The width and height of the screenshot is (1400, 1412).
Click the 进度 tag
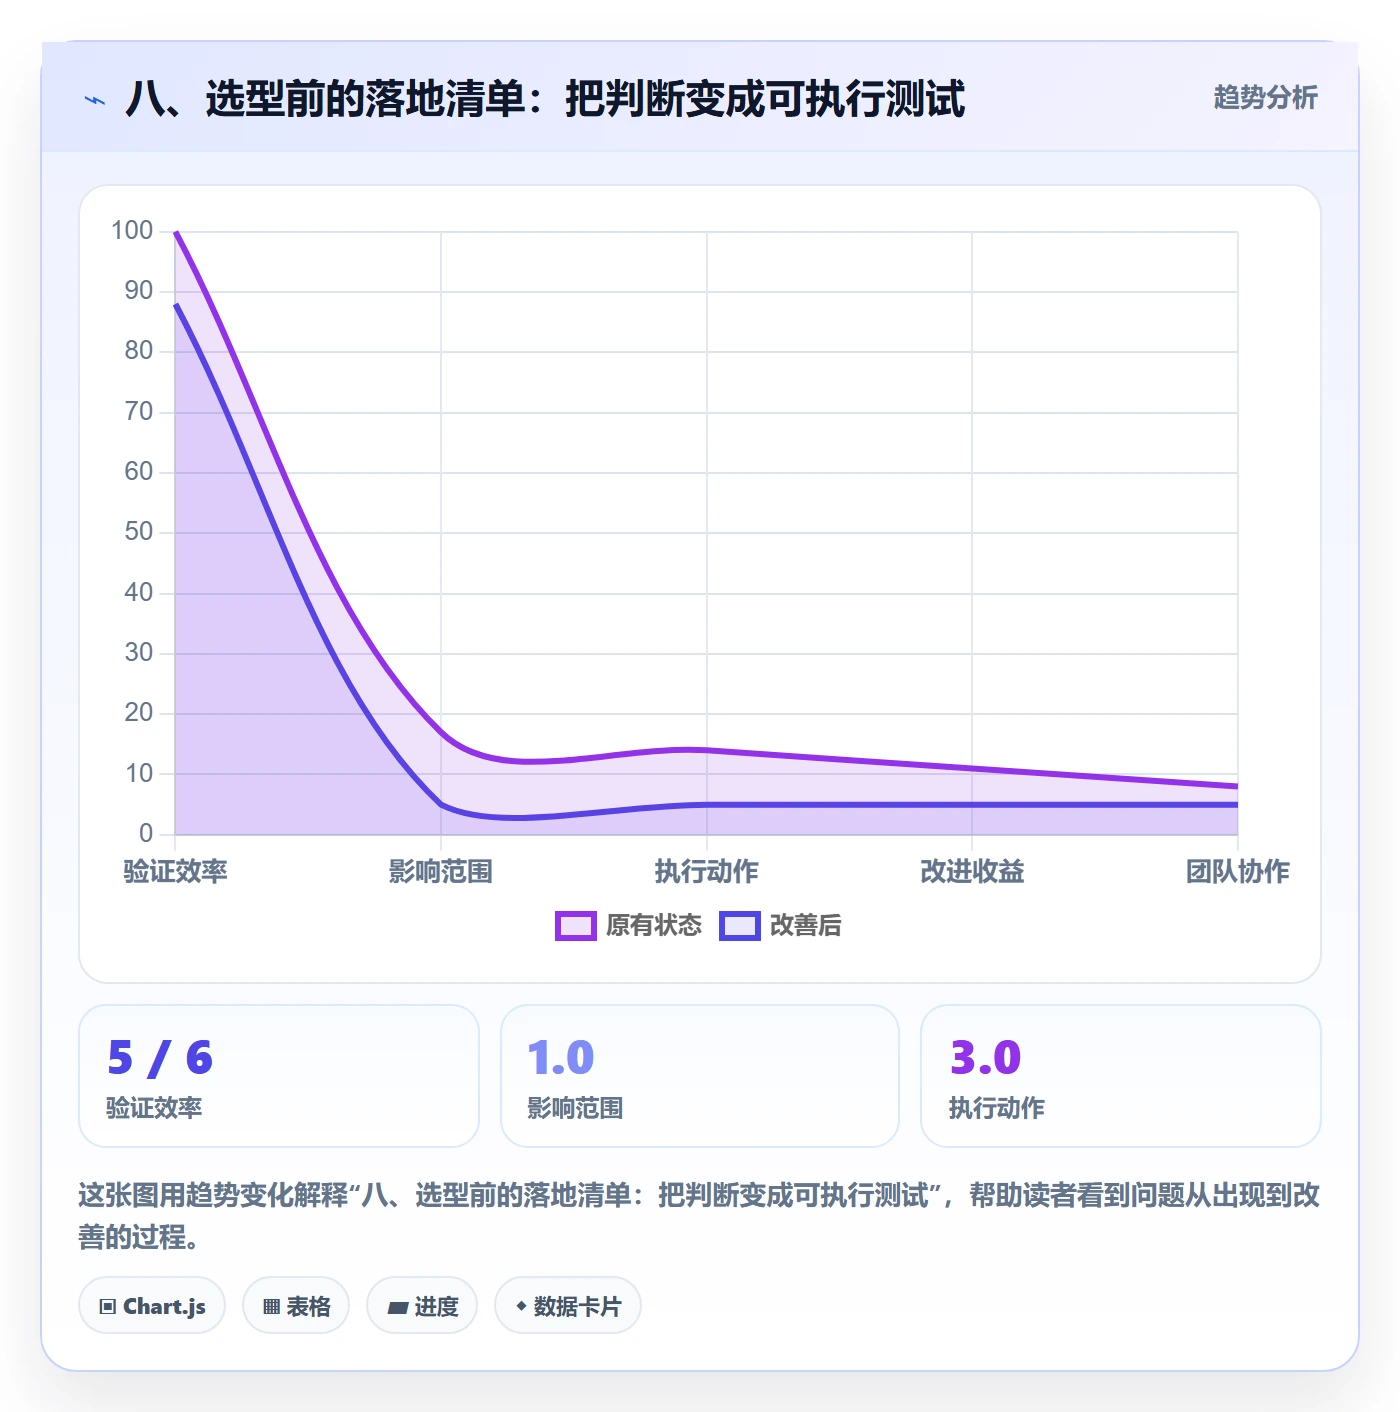click(422, 1306)
